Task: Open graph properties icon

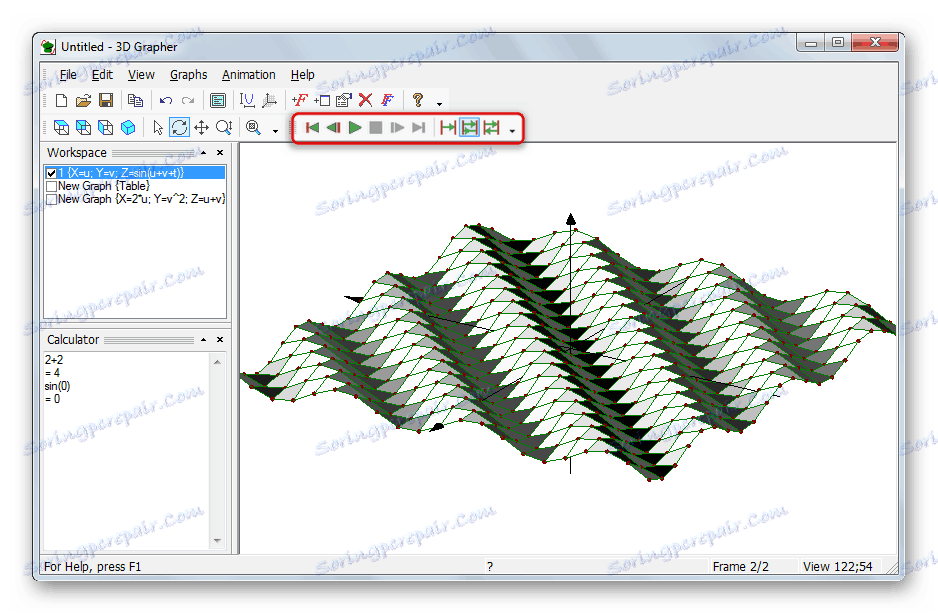Action: (343, 101)
